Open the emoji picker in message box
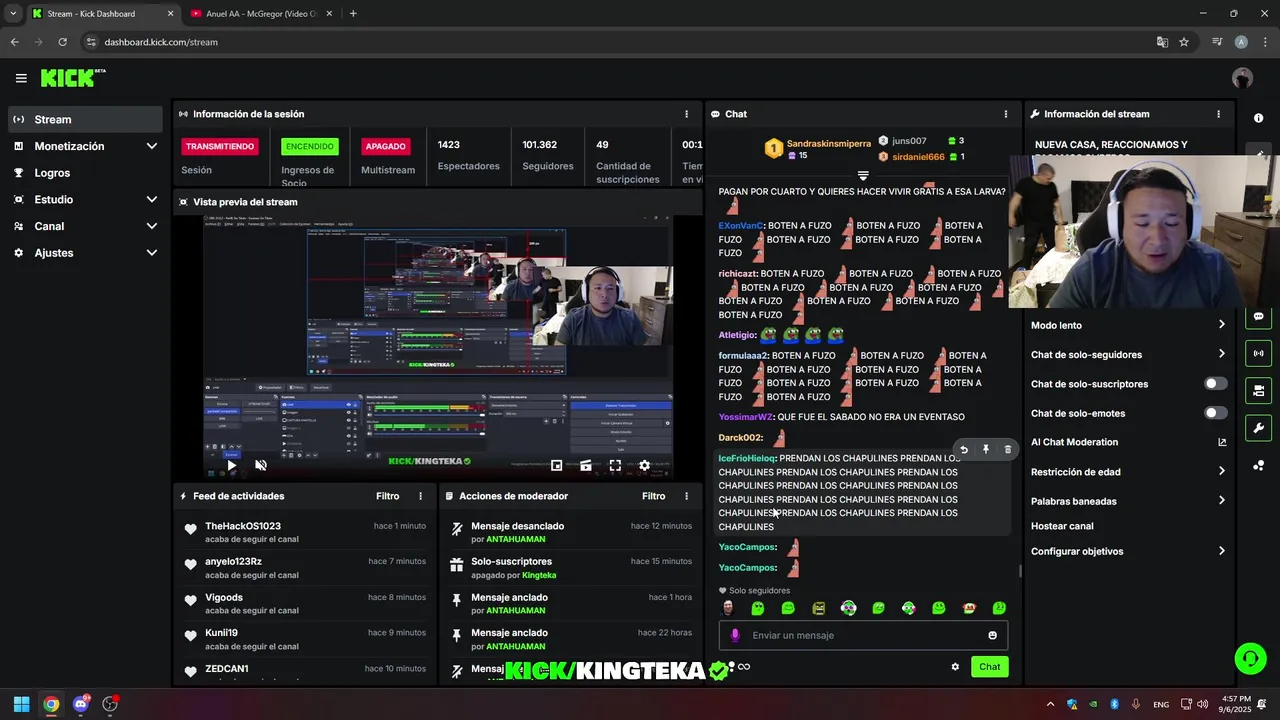This screenshot has height=720, width=1280. (992, 635)
